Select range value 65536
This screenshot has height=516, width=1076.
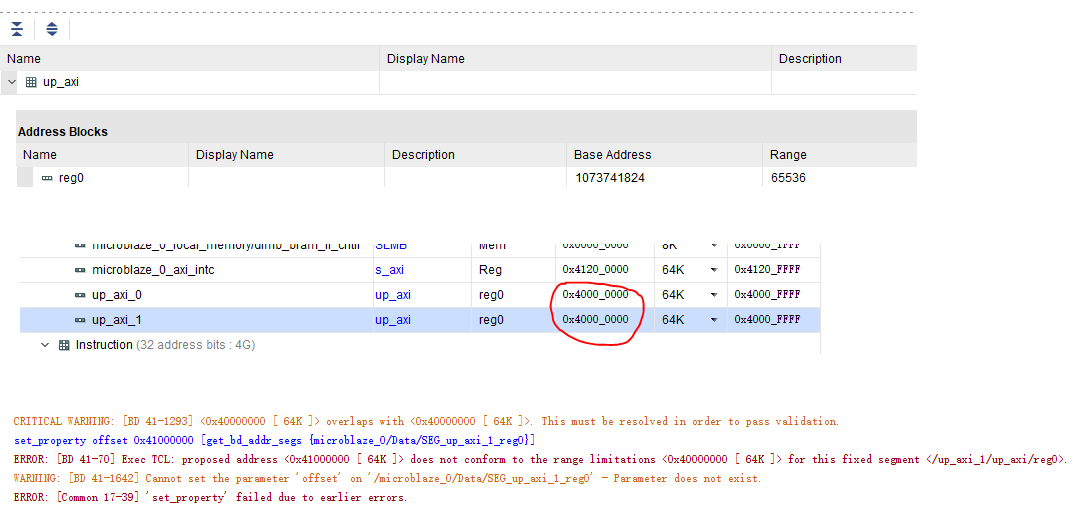click(x=787, y=178)
